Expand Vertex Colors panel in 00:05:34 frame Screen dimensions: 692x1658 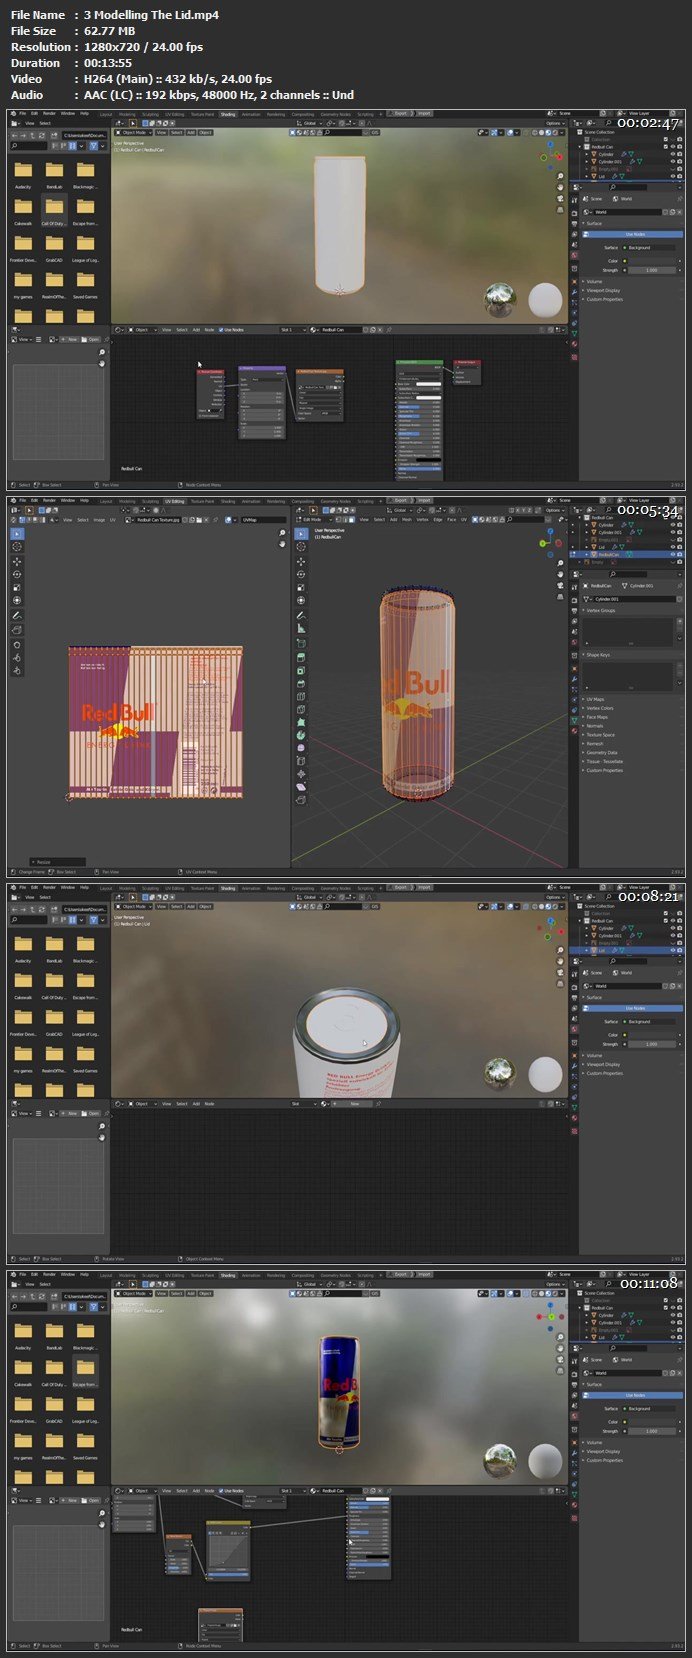599,708
